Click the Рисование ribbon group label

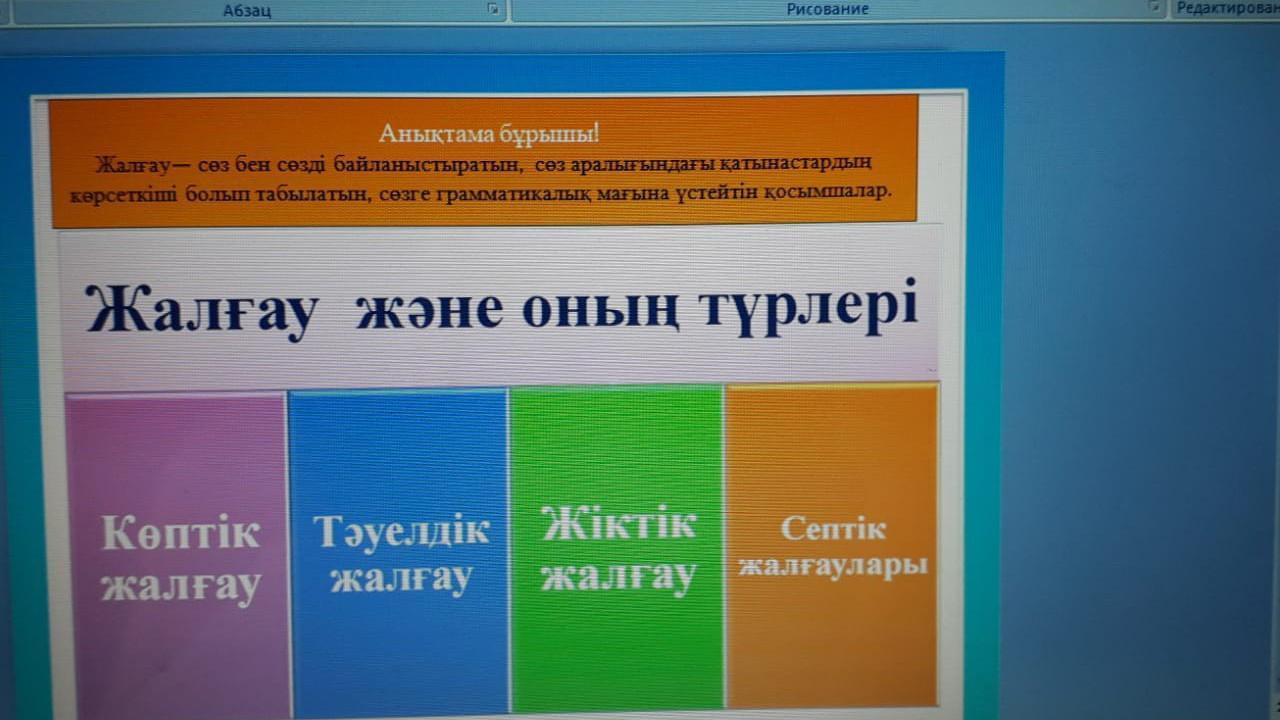click(828, 9)
